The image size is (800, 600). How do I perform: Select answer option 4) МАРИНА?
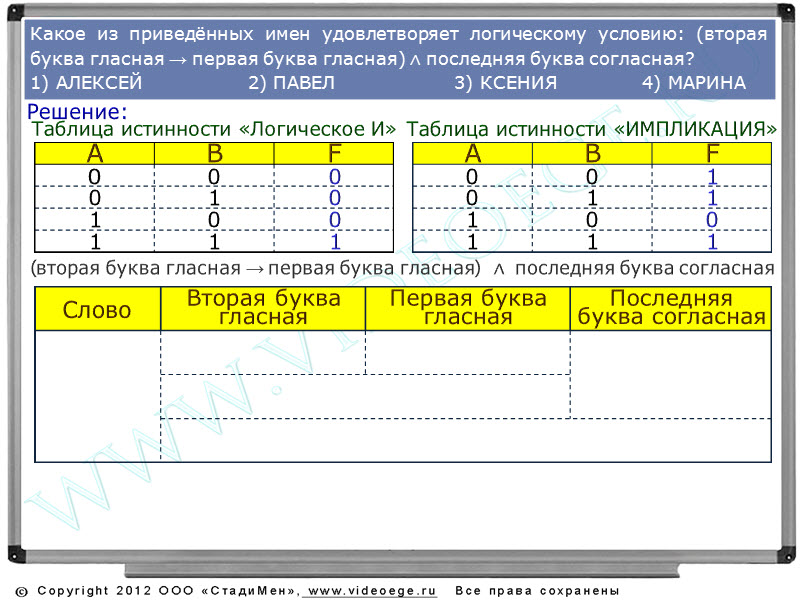[694, 83]
